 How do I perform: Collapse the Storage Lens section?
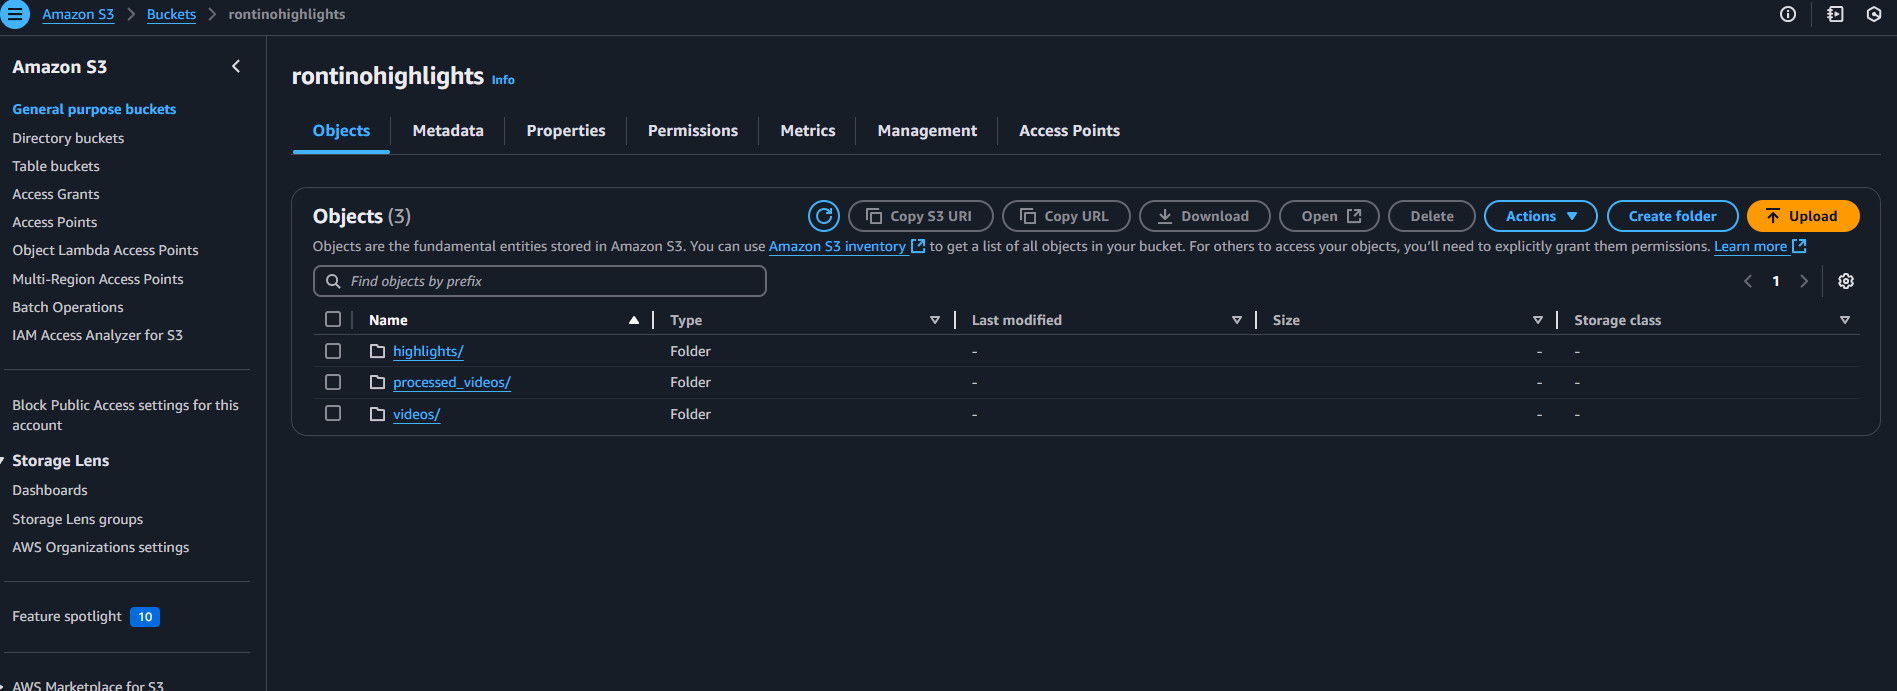(x=3, y=461)
